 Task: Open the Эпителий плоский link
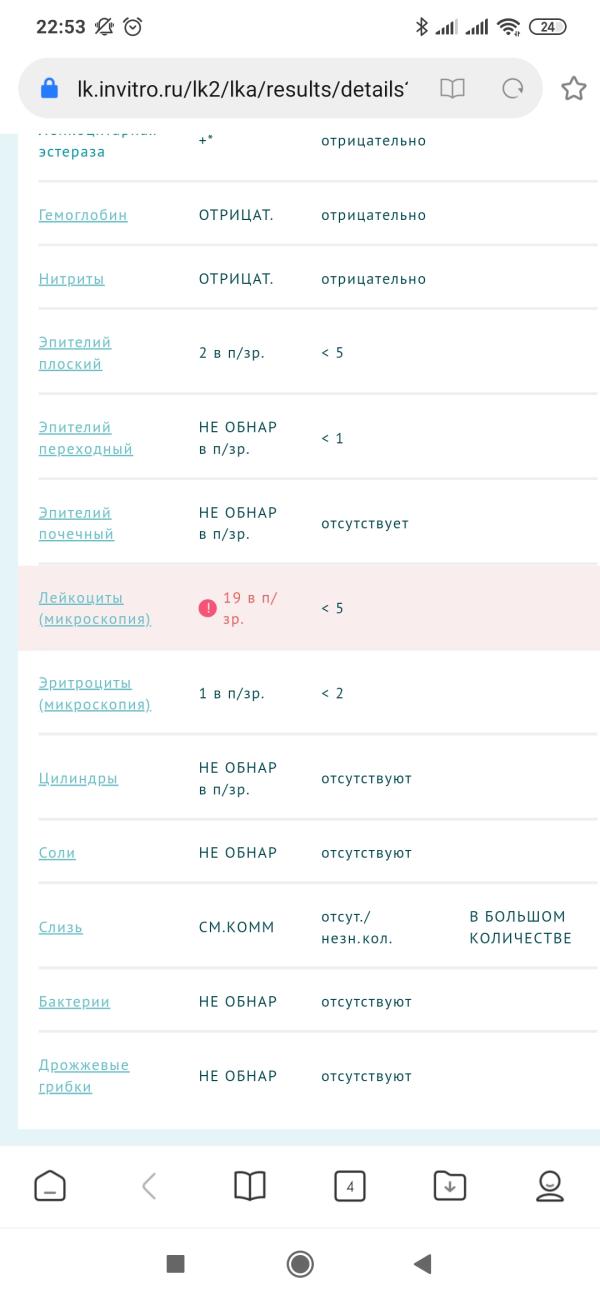click(75, 353)
